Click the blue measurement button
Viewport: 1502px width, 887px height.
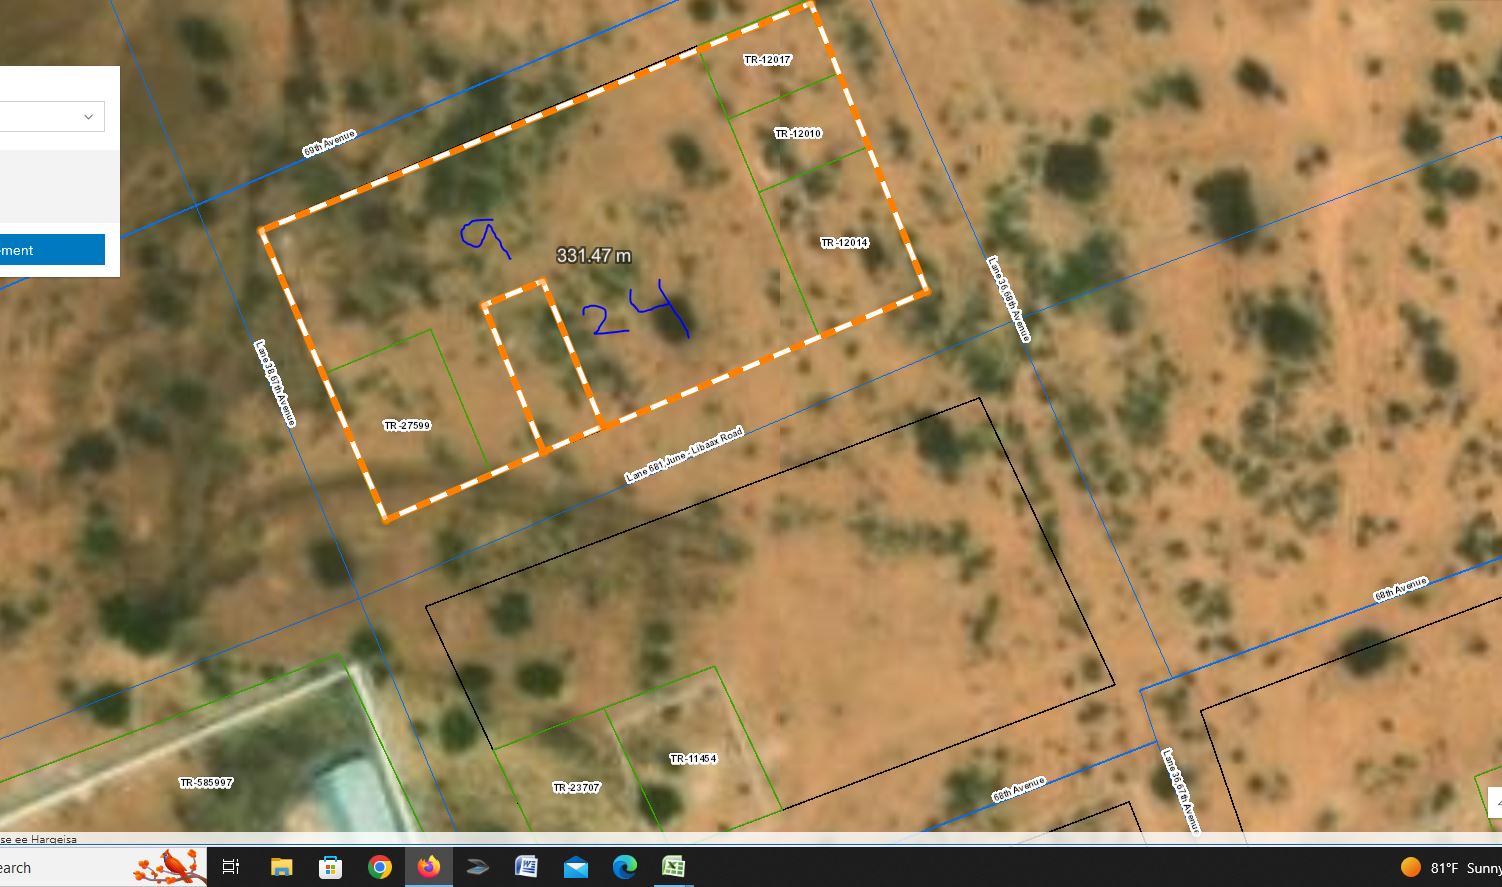tap(52, 250)
